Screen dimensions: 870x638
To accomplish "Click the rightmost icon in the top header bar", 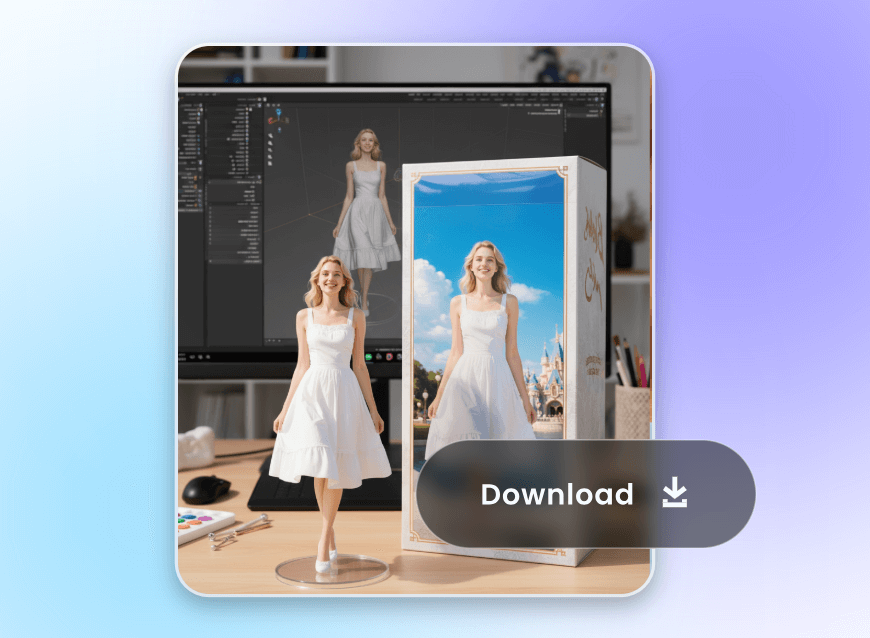I will pos(600,98).
